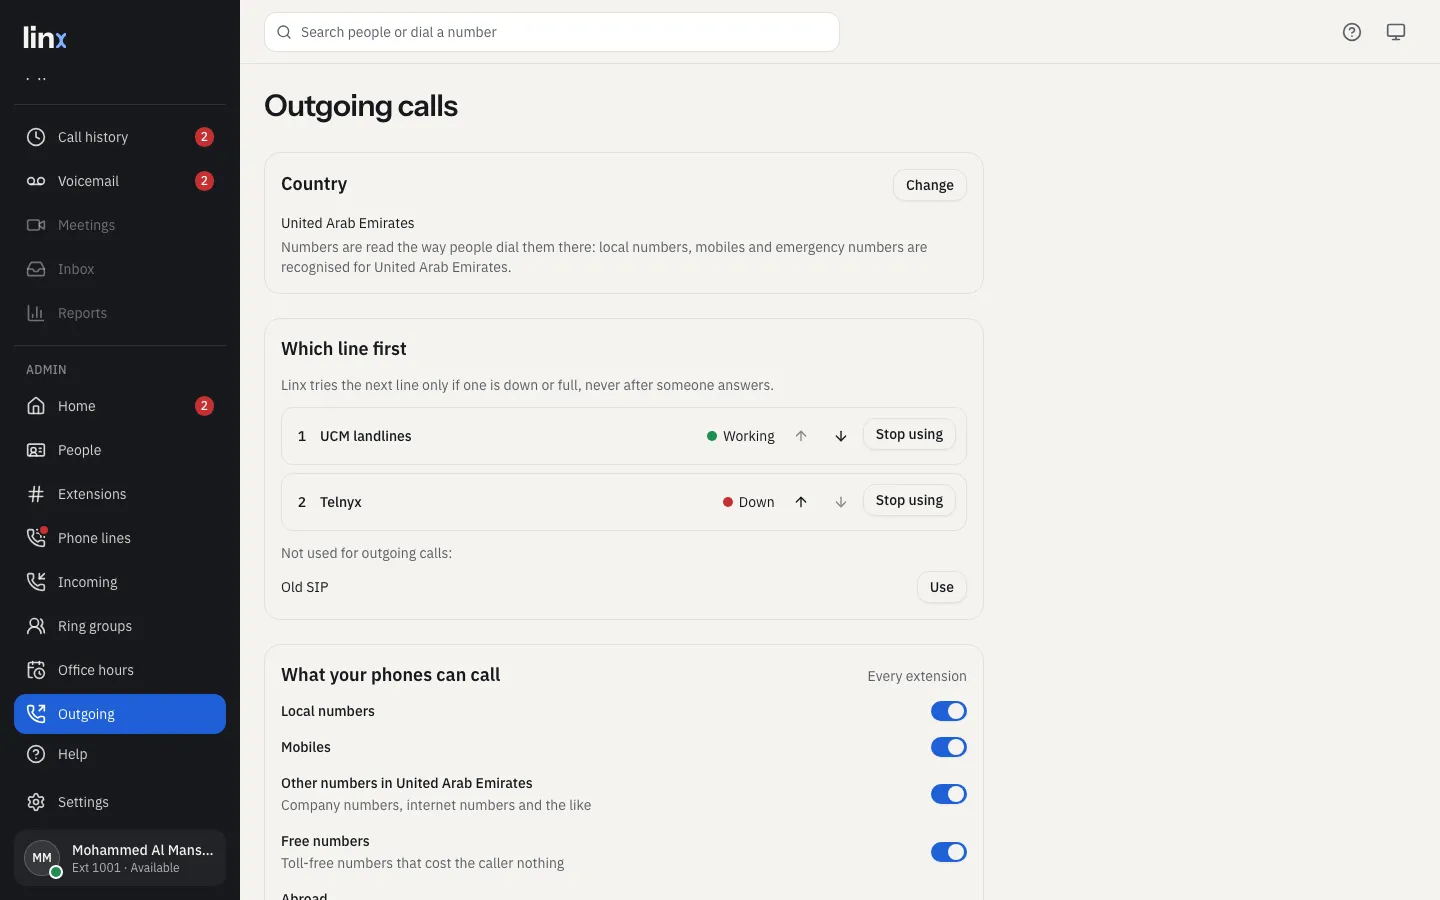Use Old SIP for outgoing calls

[942, 587]
